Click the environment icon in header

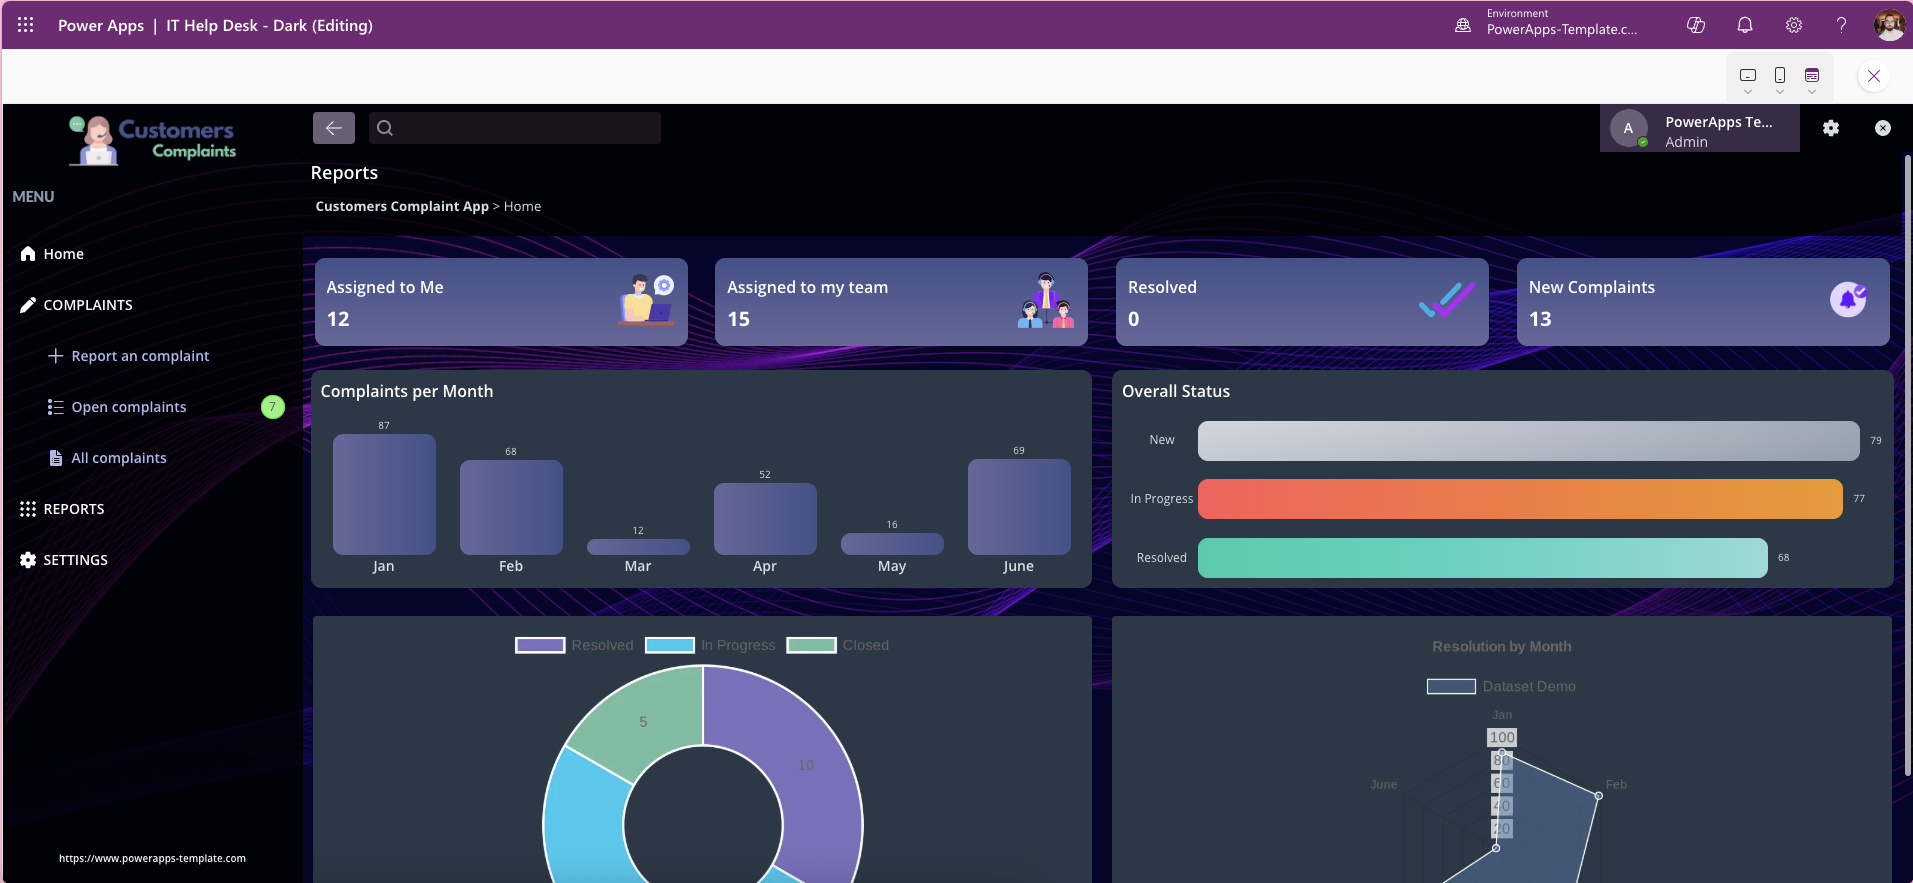tap(1463, 25)
